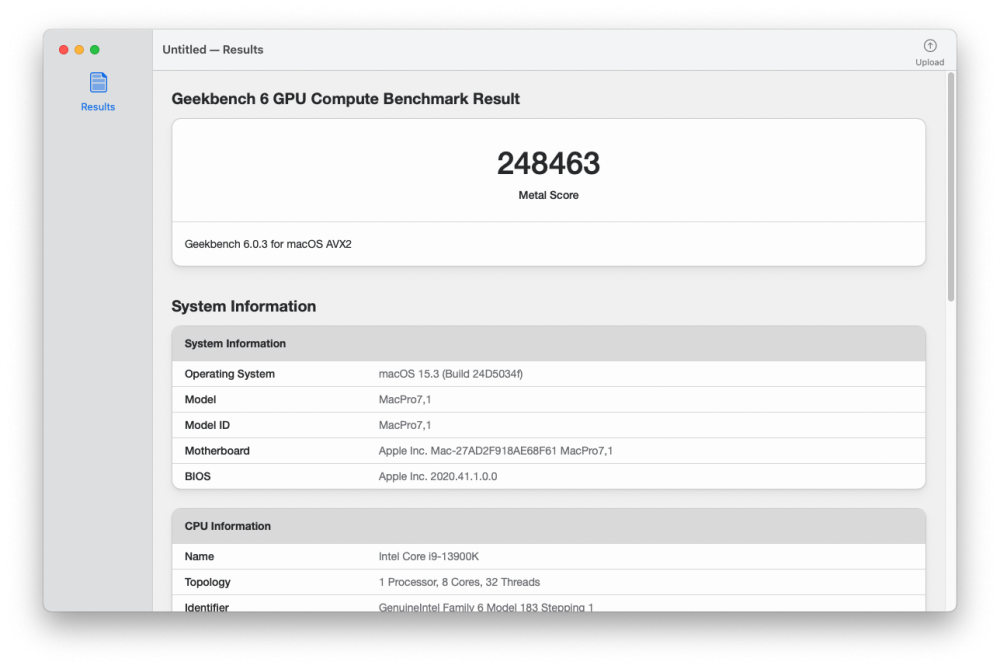Click the large System Information section heading
The width and height of the screenshot is (1000, 669).
244,306
